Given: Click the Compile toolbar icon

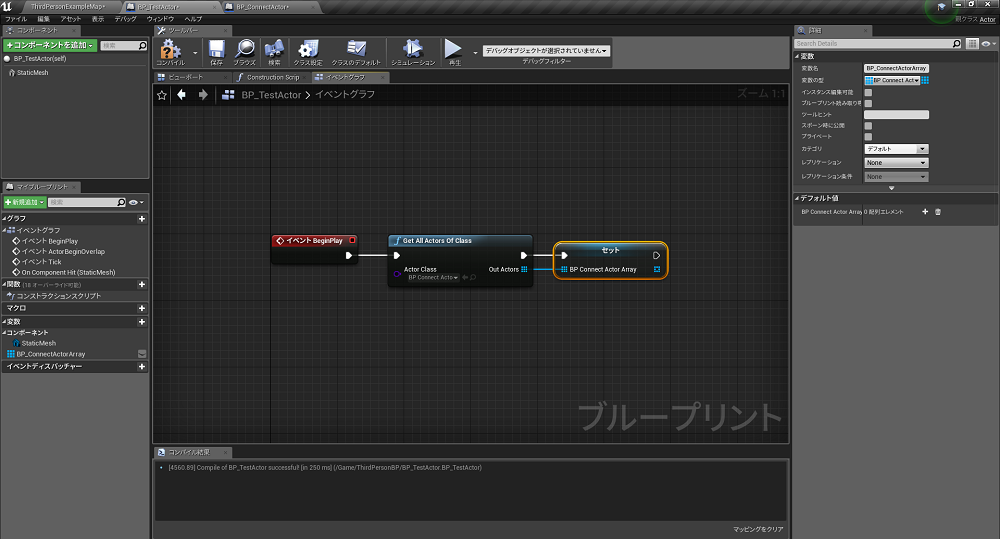Looking at the screenshot, I should point(170,52).
